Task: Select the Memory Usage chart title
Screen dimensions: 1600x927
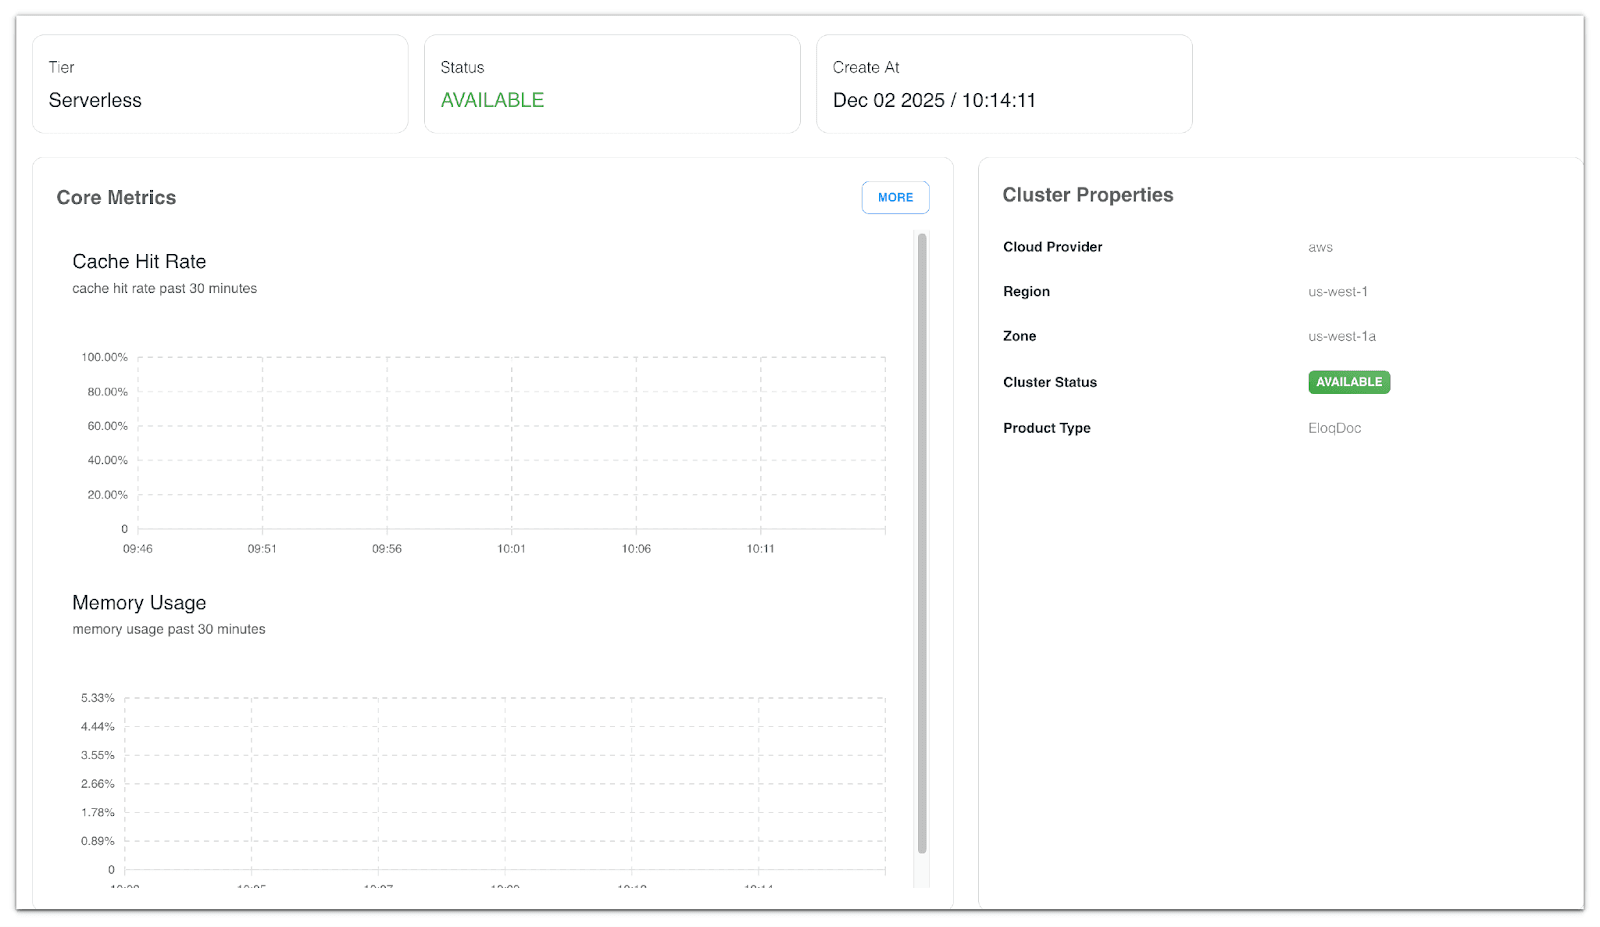Action: (x=138, y=603)
